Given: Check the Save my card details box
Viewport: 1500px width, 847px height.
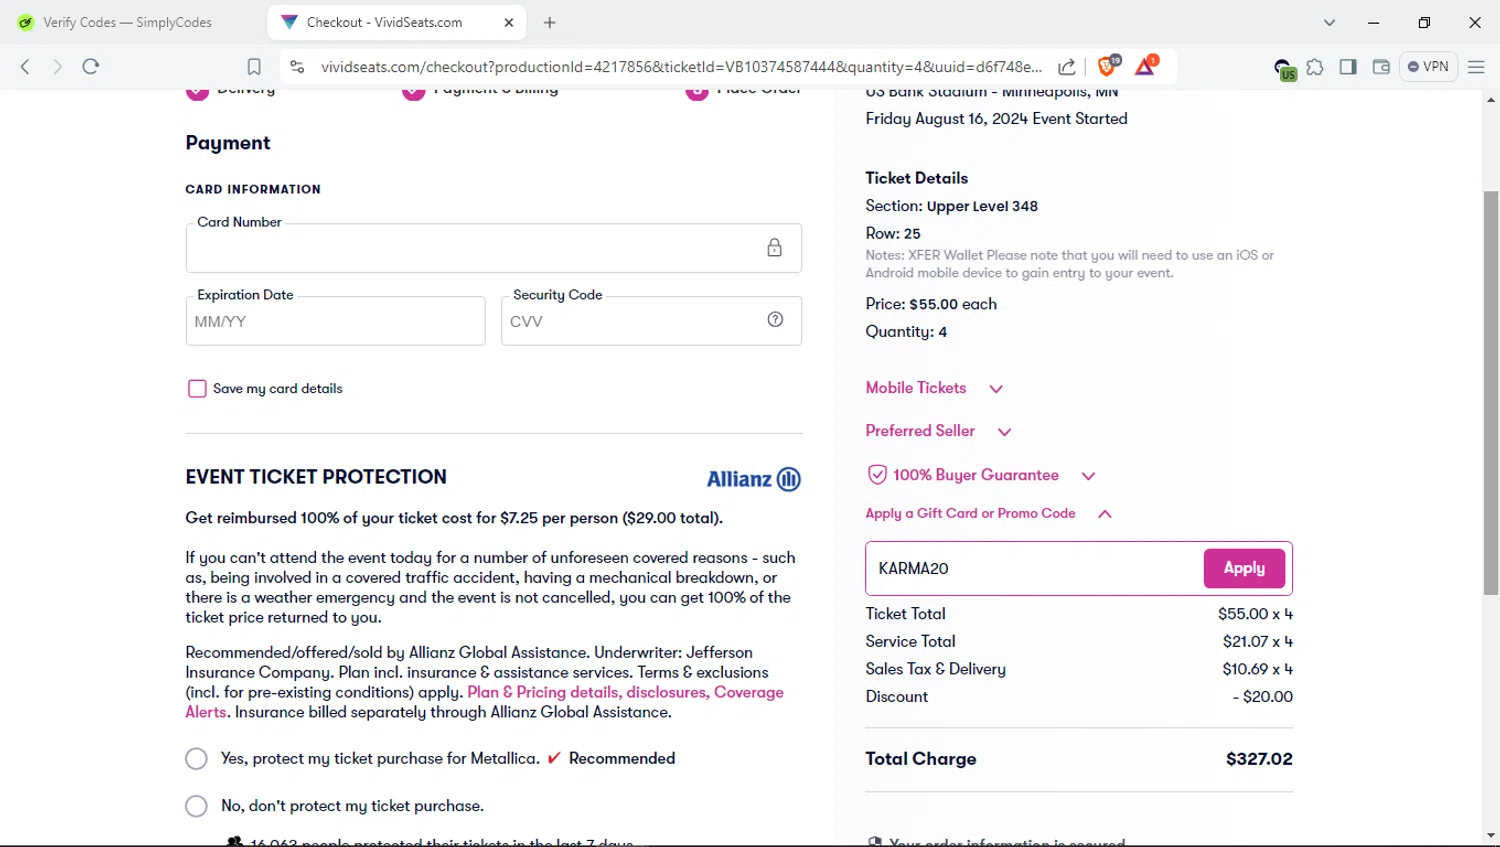Looking at the screenshot, I should (197, 389).
